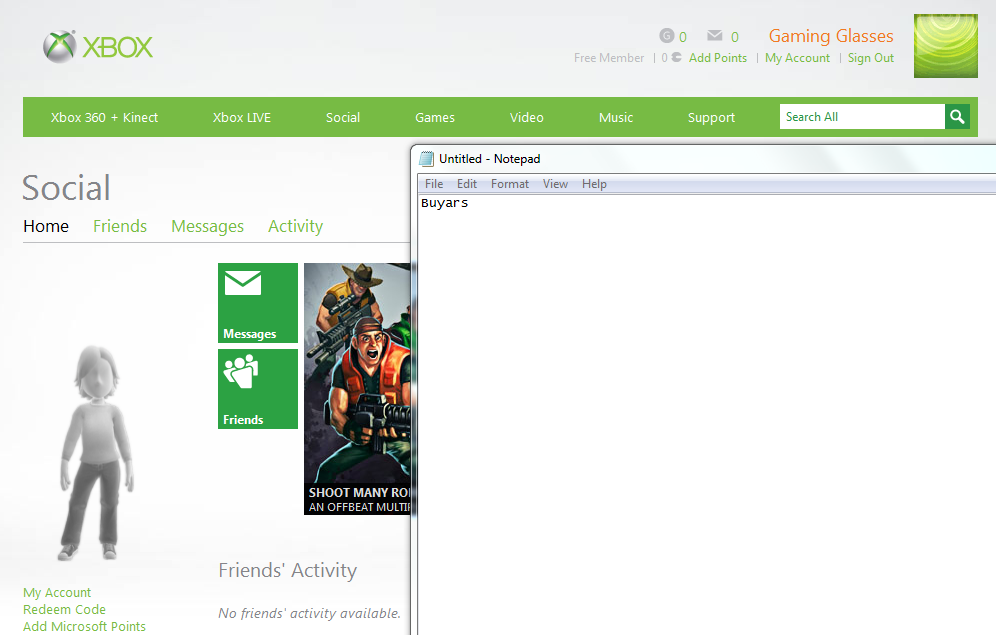Image resolution: width=996 pixels, height=635 pixels.
Task: Open the green Messages tile
Action: [258, 303]
